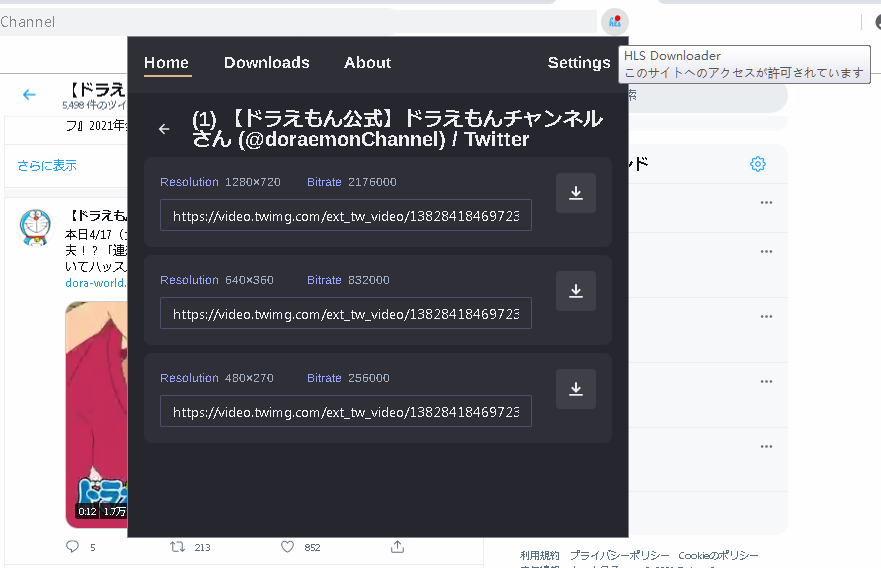Open the 利用規約 terms link

point(539,556)
